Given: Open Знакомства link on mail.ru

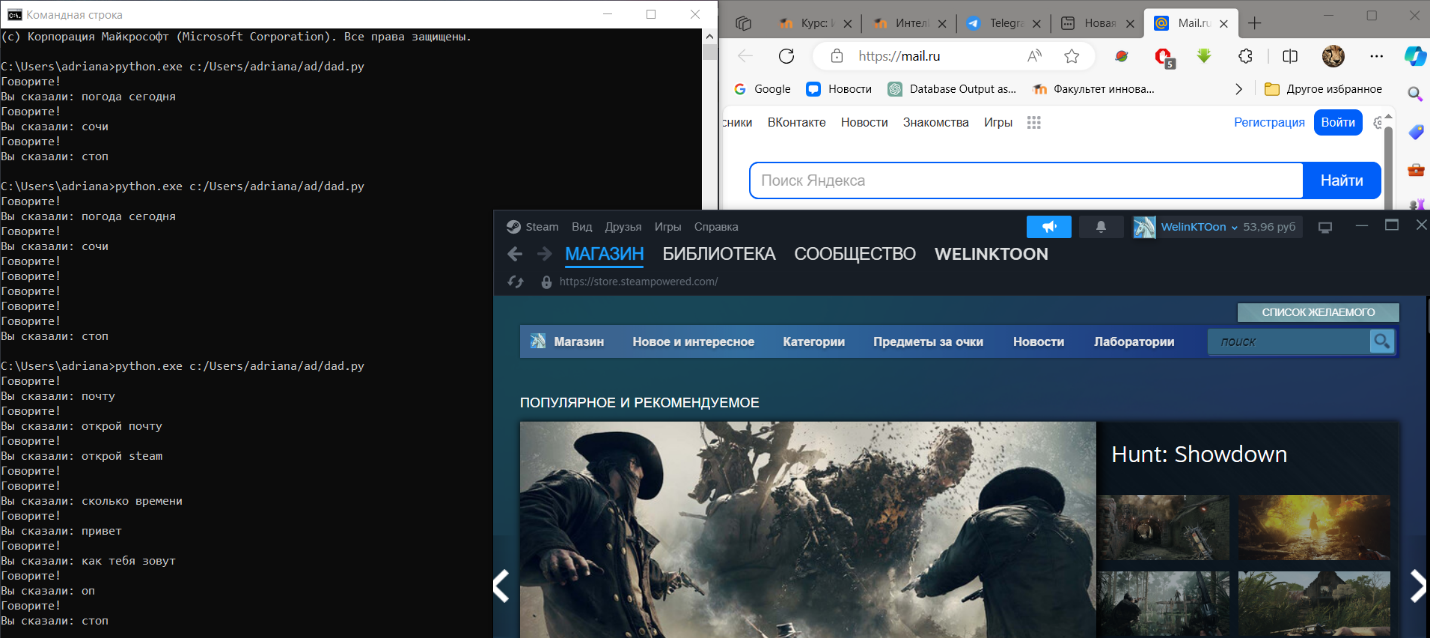Looking at the screenshot, I should point(936,122).
